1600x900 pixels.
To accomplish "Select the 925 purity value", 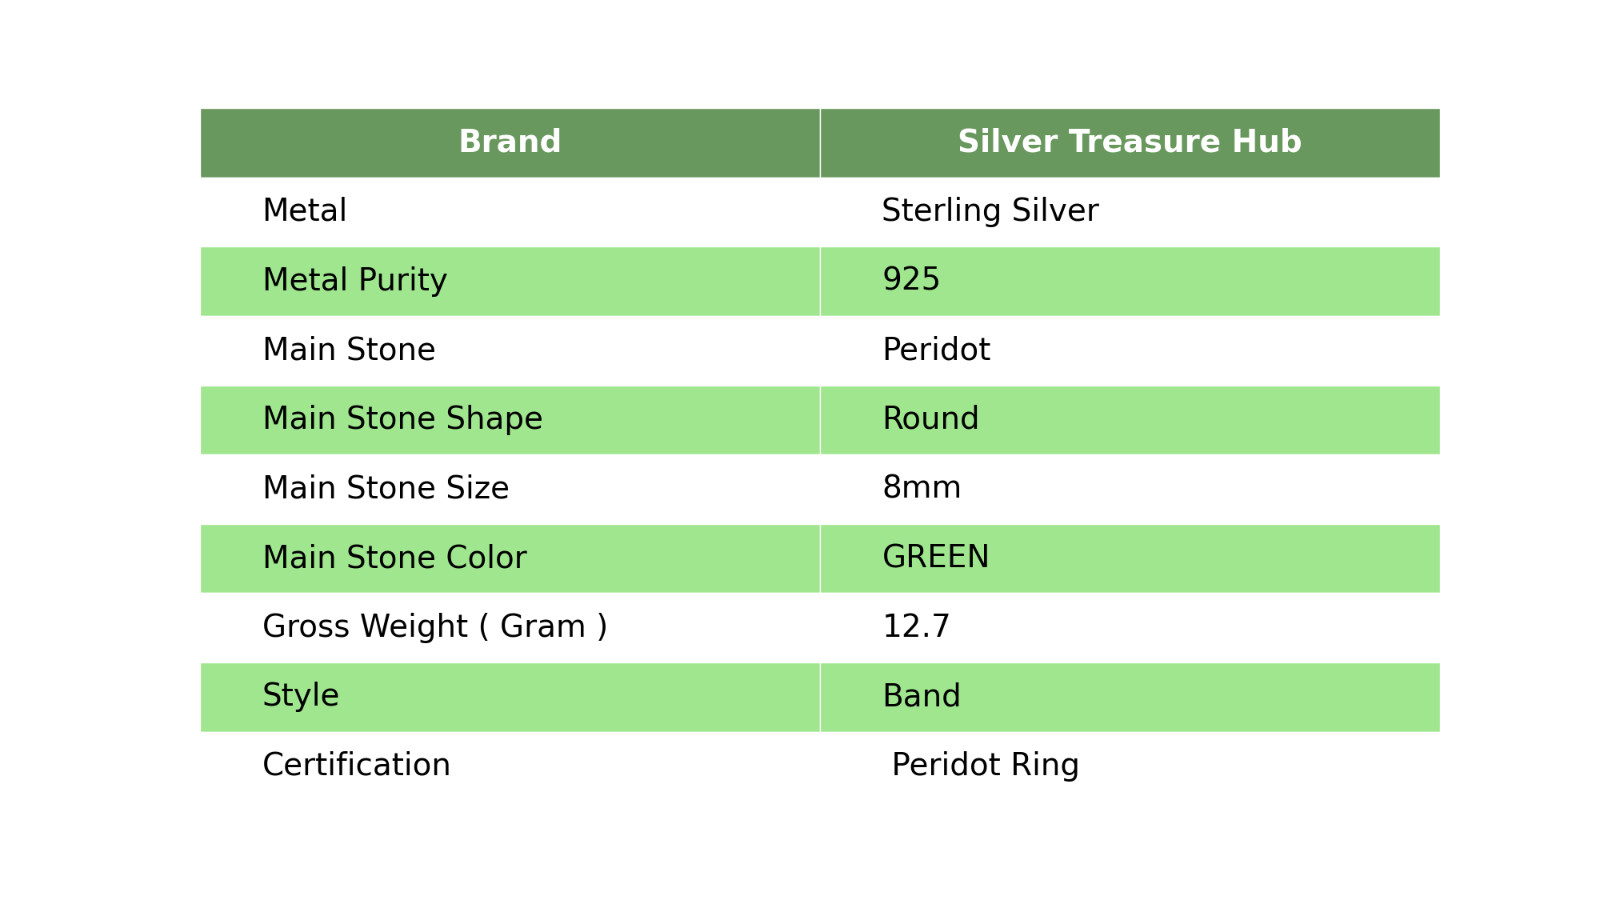I will pyautogui.click(x=911, y=280).
